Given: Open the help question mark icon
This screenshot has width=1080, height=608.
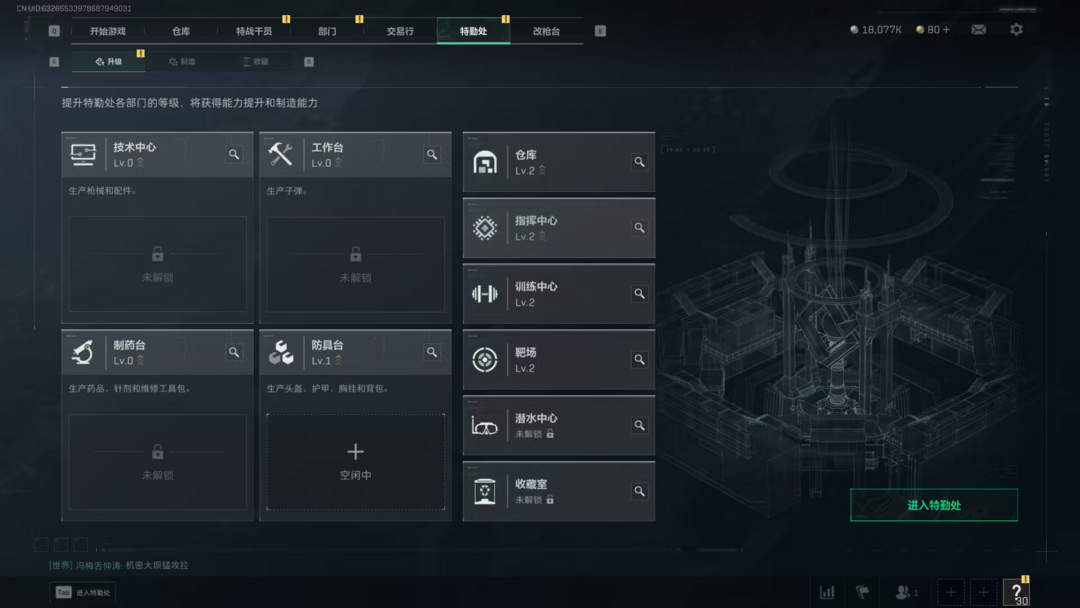Looking at the screenshot, I should click(1017, 592).
